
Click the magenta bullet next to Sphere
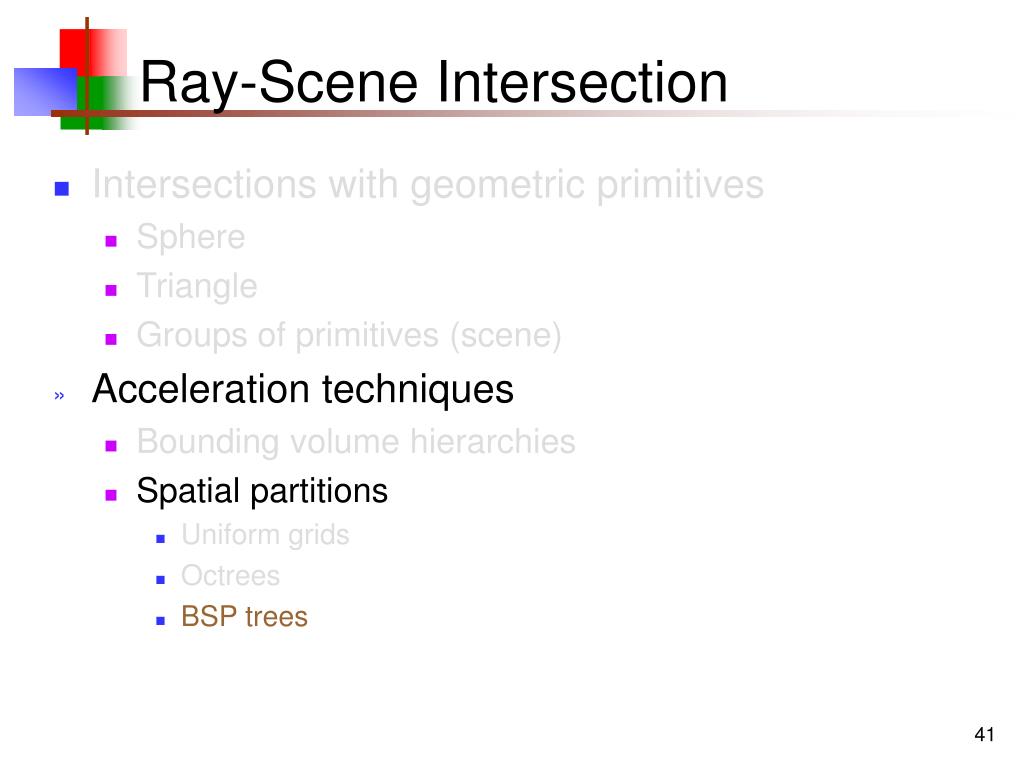[x=111, y=241]
